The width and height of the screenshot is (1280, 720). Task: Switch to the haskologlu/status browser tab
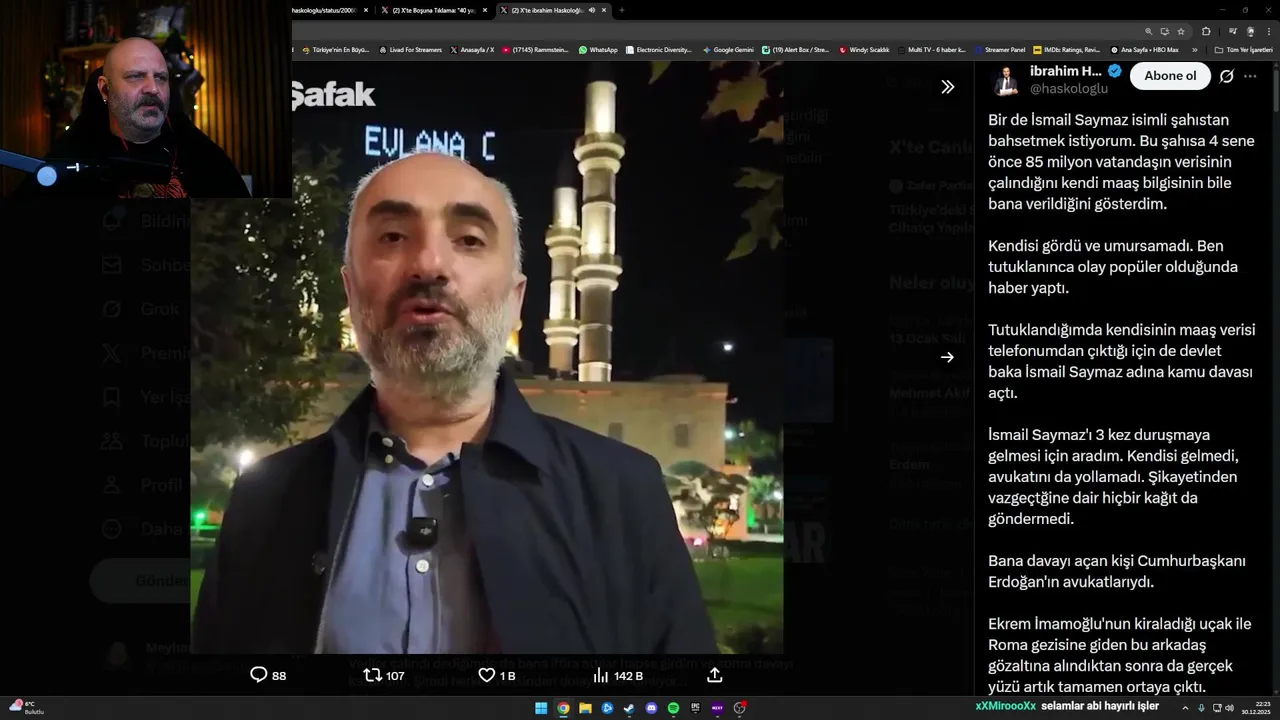click(330, 10)
